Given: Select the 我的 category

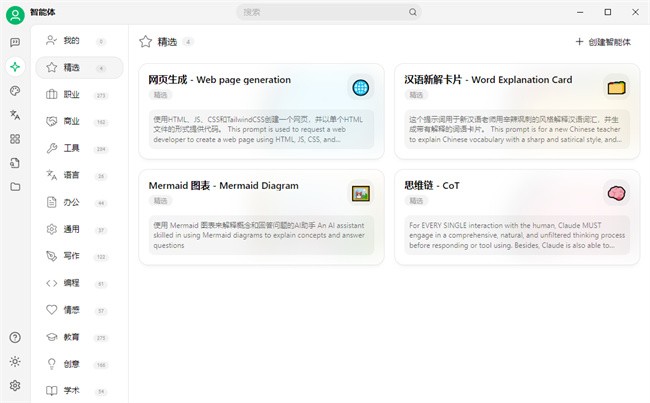Looking at the screenshot, I should tap(79, 41).
